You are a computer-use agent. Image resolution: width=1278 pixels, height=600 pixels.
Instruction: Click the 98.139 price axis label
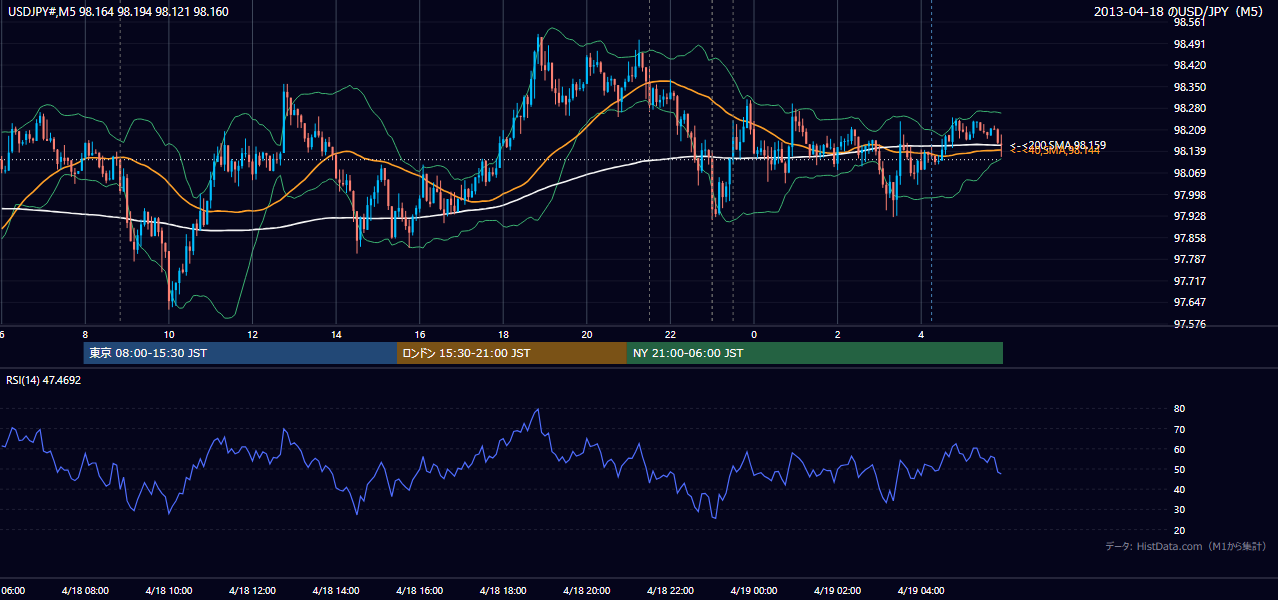click(x=1189, y=151)
